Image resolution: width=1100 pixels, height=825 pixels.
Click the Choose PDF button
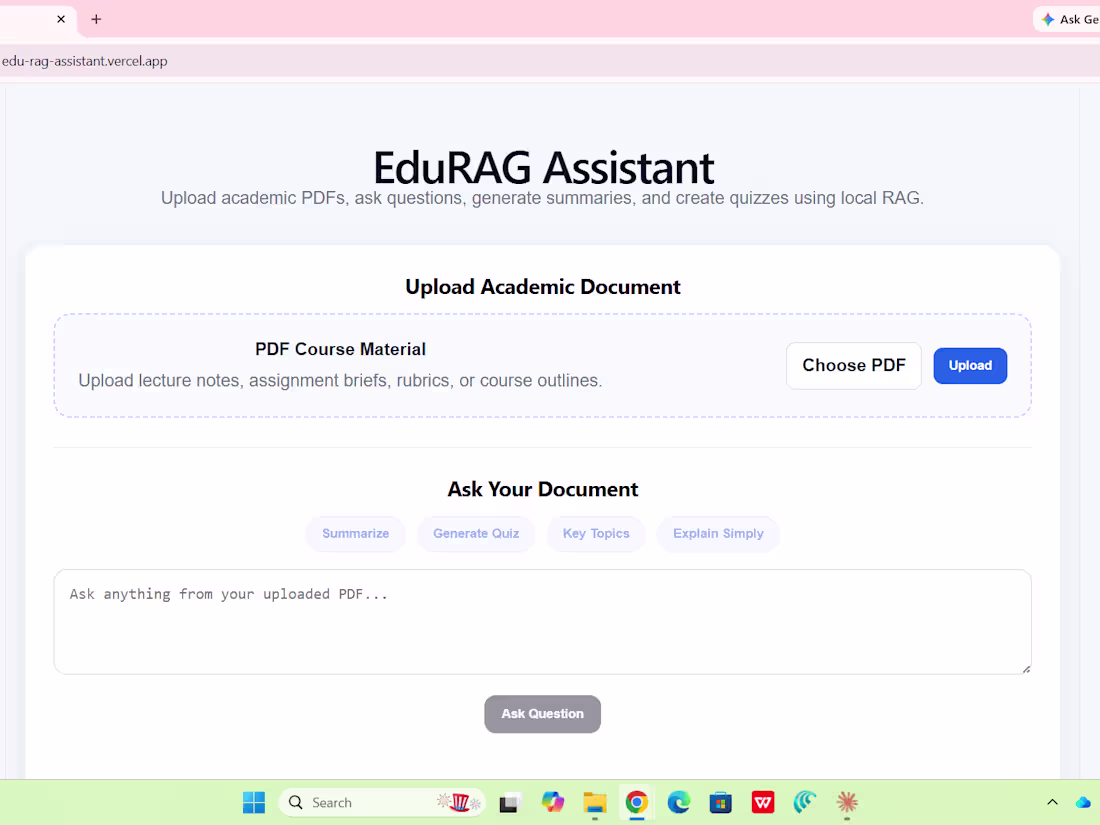tap(854, 365)
